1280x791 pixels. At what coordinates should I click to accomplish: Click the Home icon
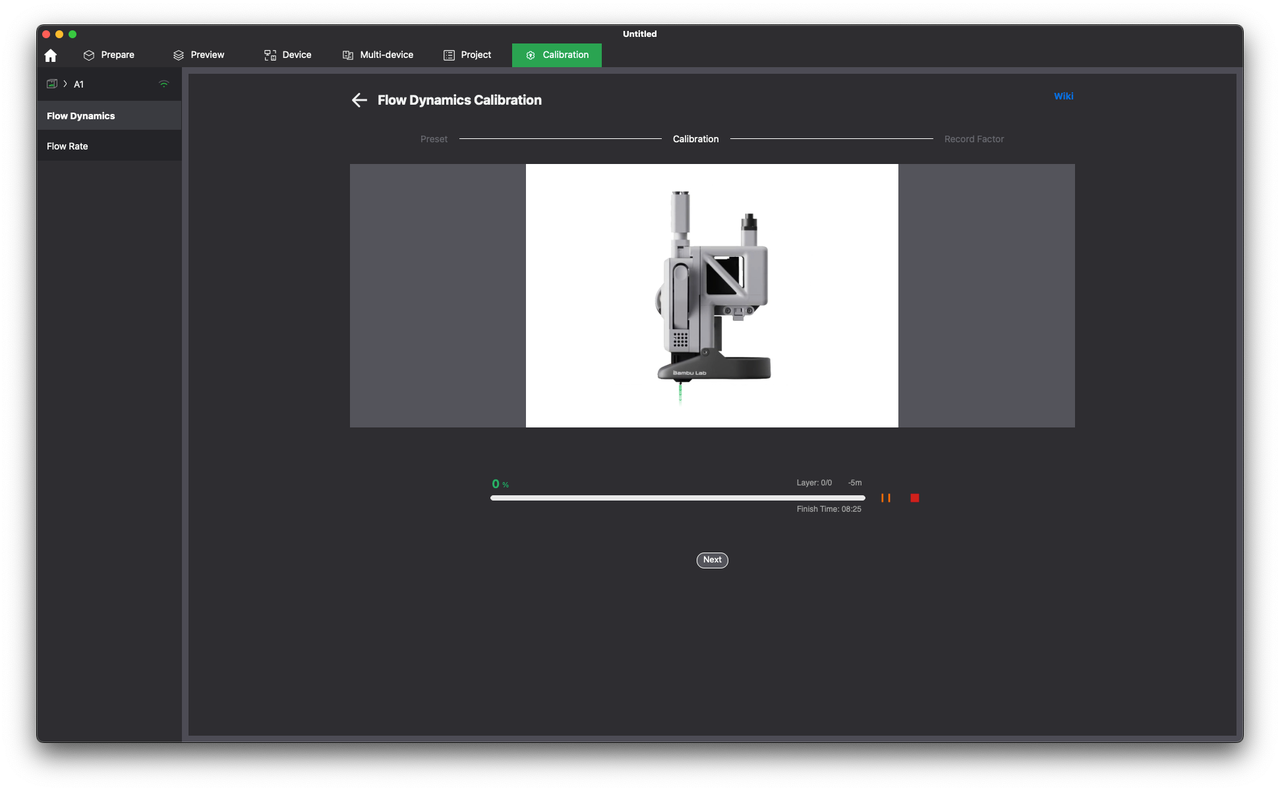point(51,56)
